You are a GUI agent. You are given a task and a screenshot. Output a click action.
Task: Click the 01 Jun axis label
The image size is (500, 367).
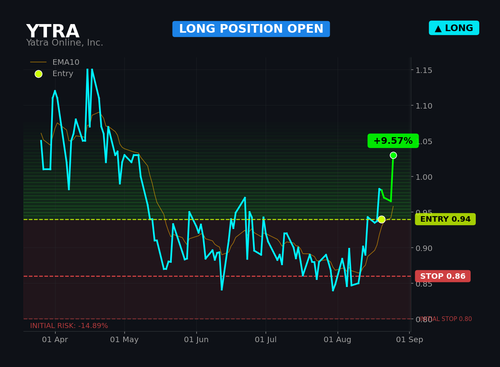(x=196, y=340)
